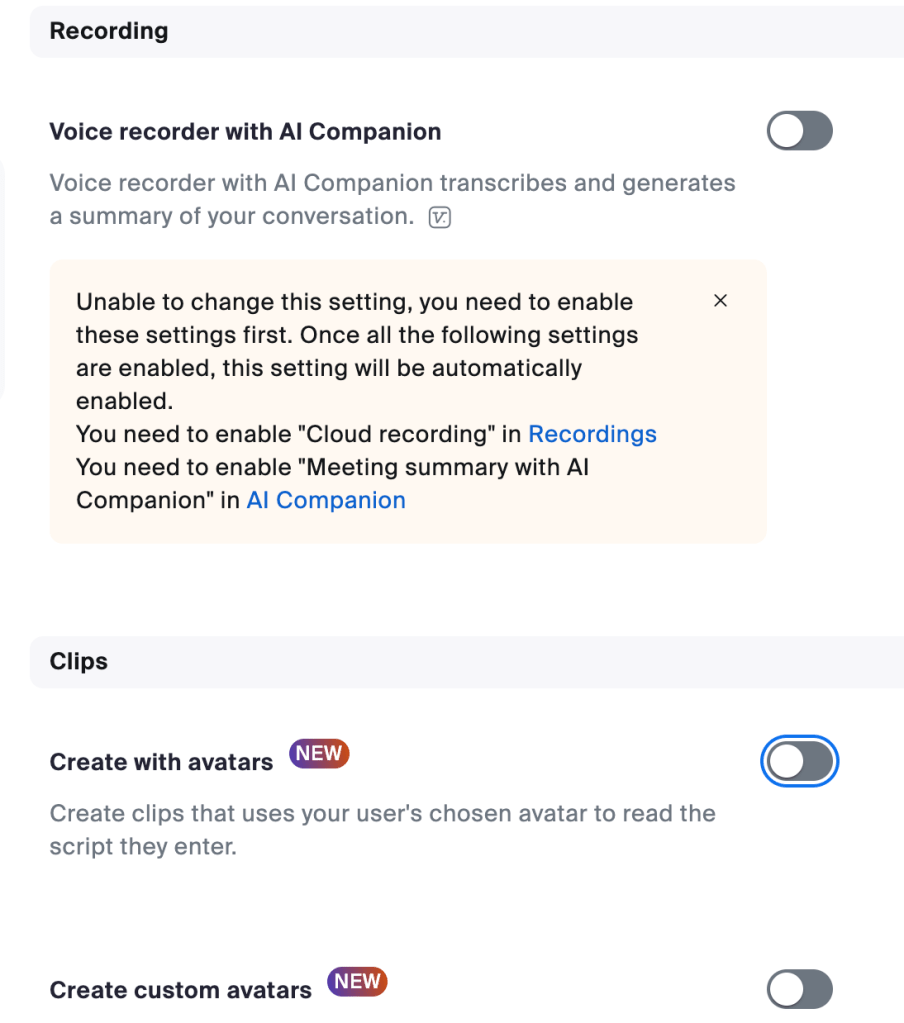Dismiss the orange warning notice with X
The width and height of the screenshot is (904, 1023).
720,301
